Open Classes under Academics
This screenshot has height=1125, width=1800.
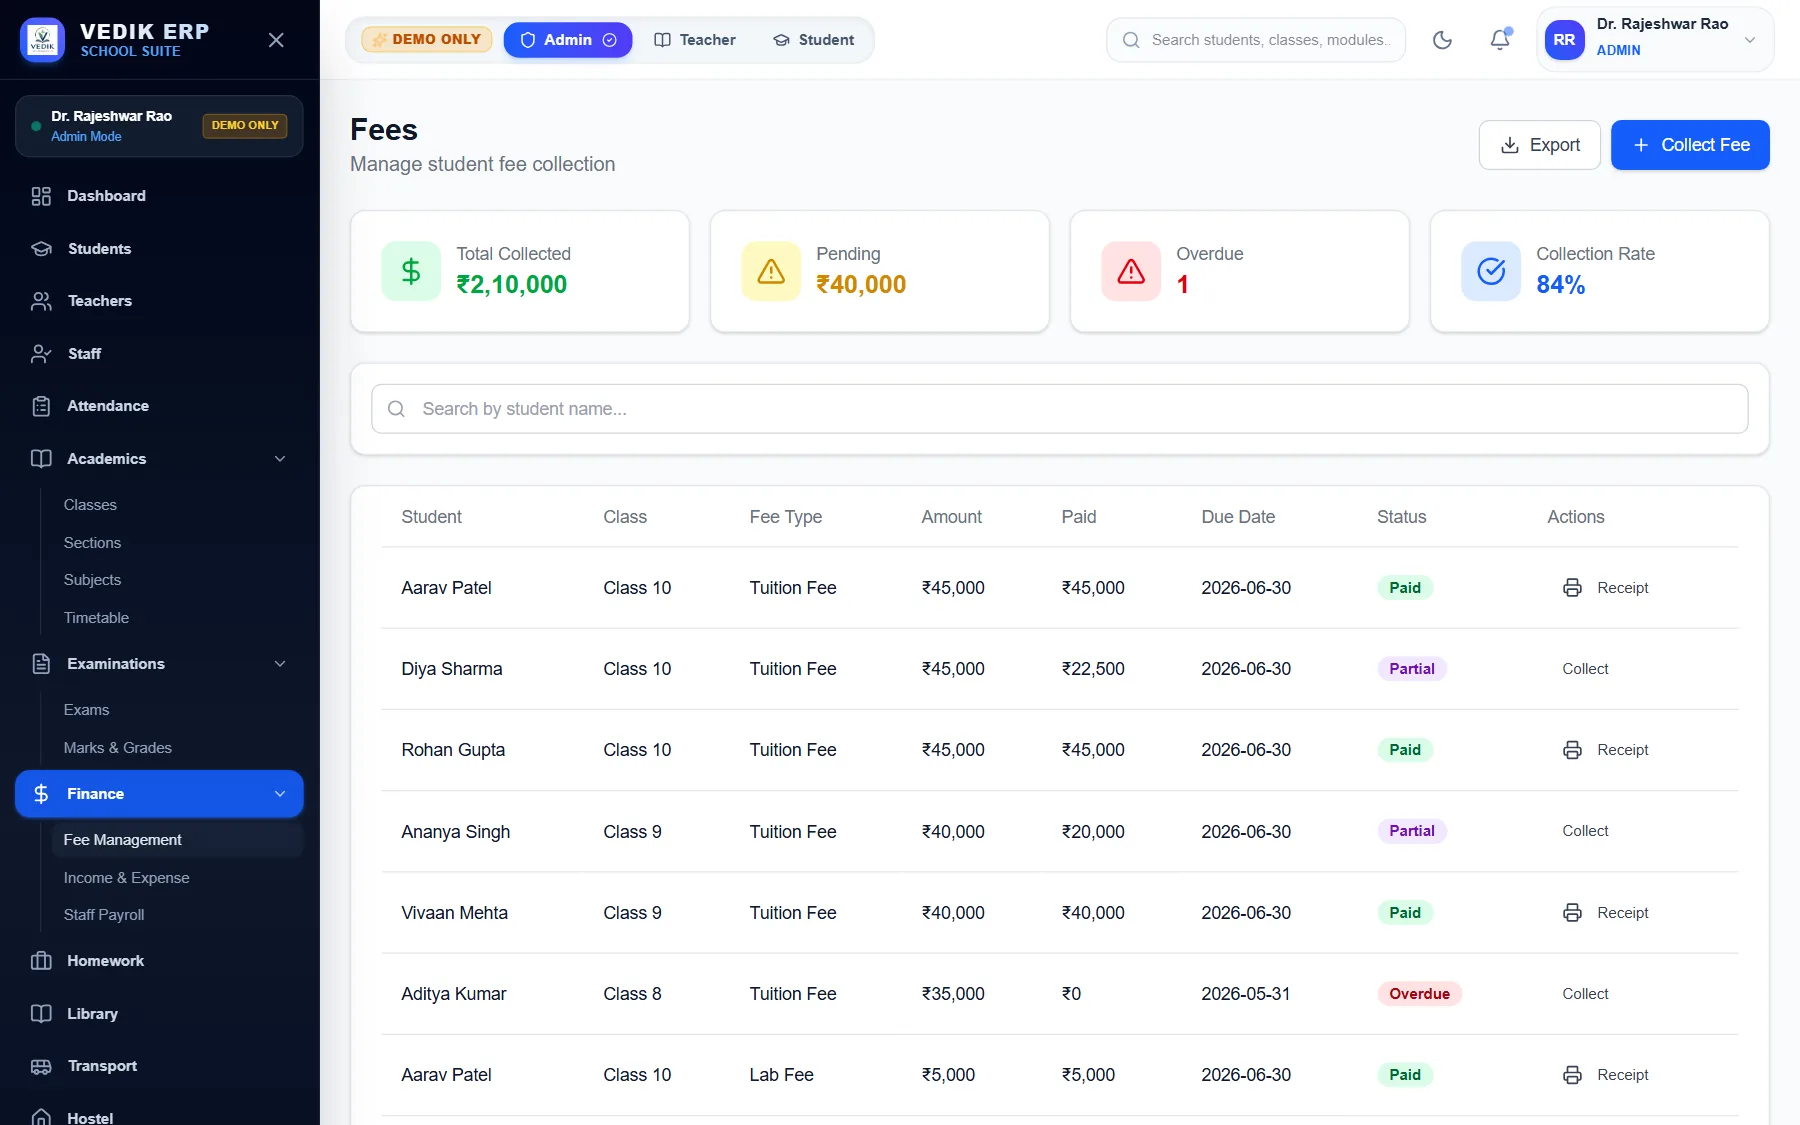[177, 505]
